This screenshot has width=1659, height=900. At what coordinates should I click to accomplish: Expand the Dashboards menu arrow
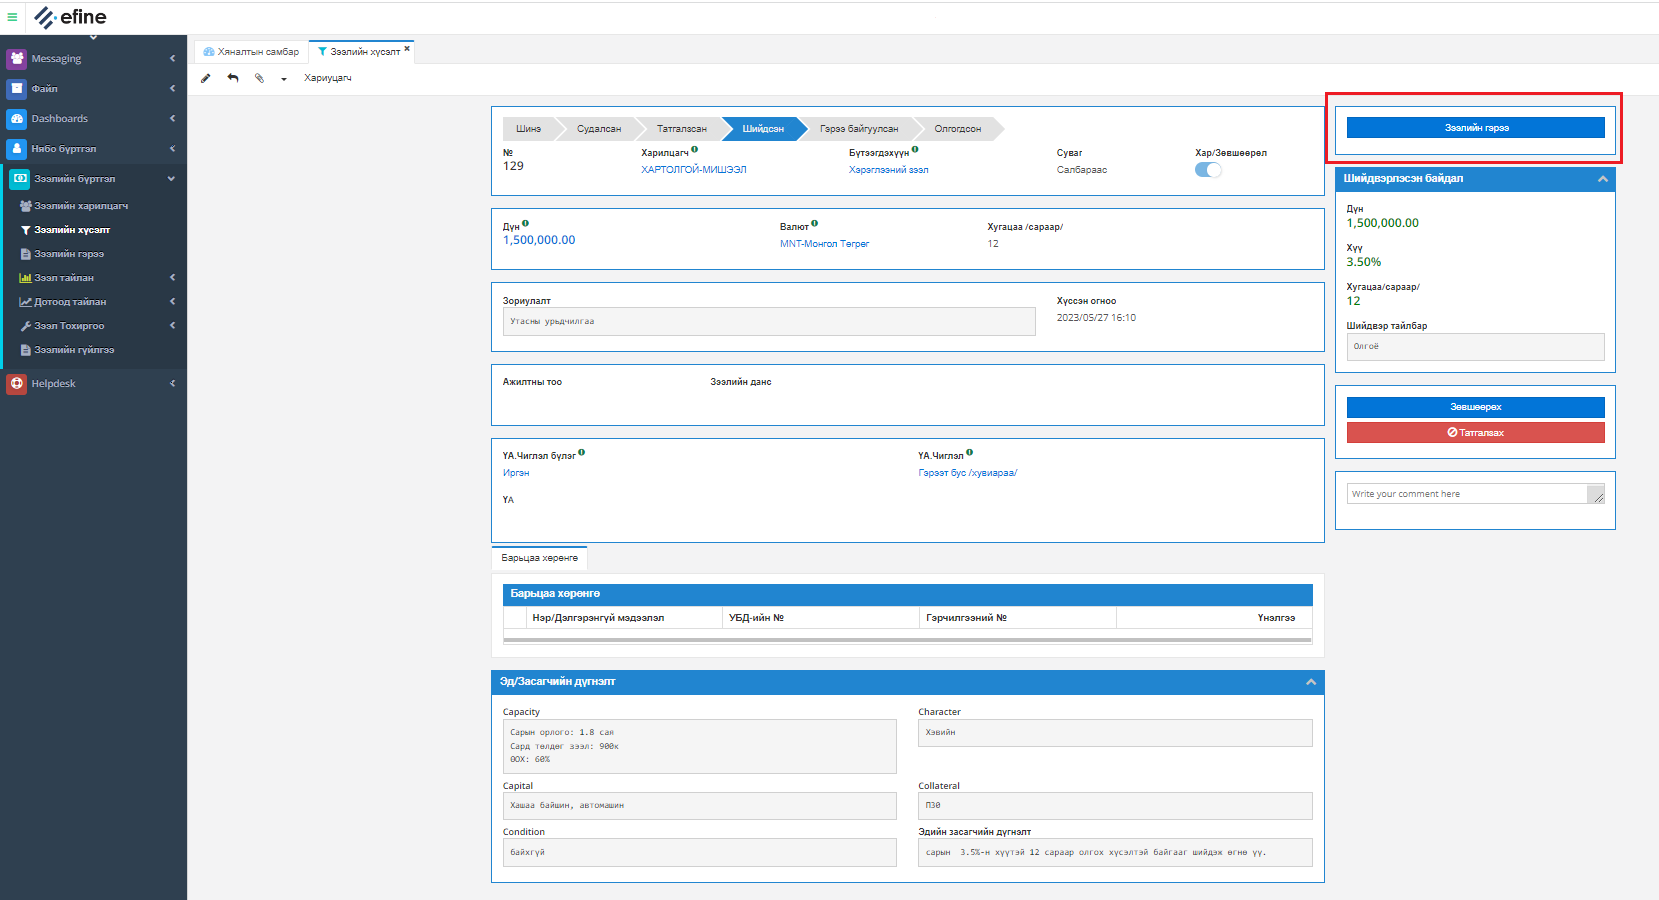click(x=172, y=118)
